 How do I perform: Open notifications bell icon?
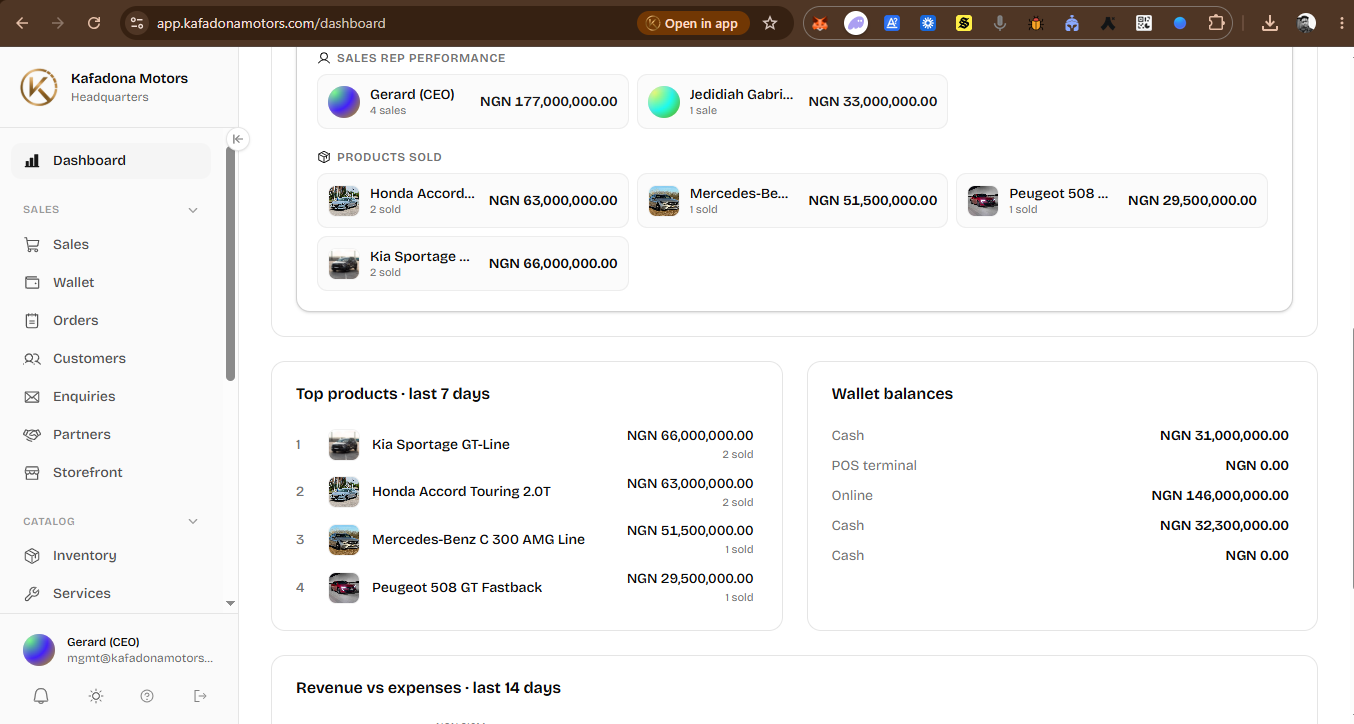click(41, 696)
